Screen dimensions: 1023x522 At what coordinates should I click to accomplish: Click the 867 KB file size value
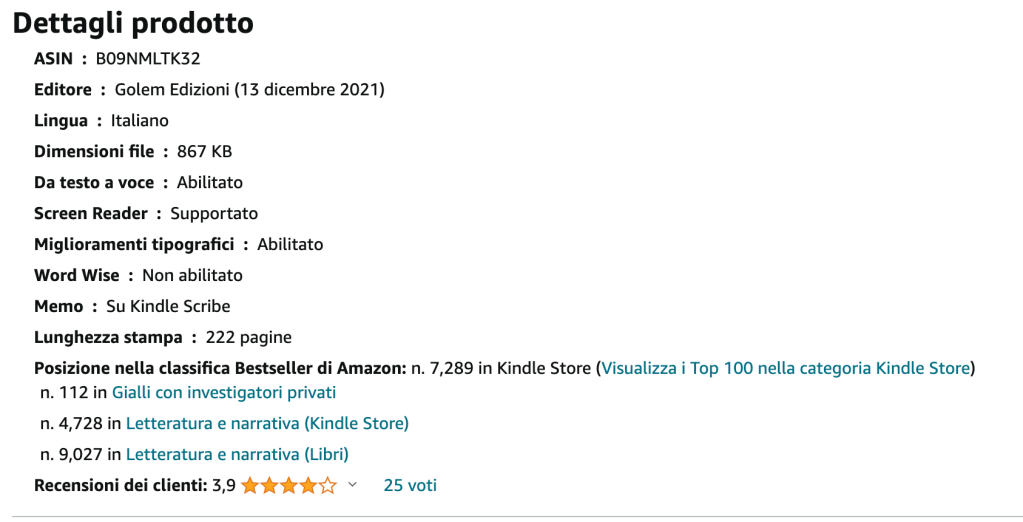coord(204,151)
